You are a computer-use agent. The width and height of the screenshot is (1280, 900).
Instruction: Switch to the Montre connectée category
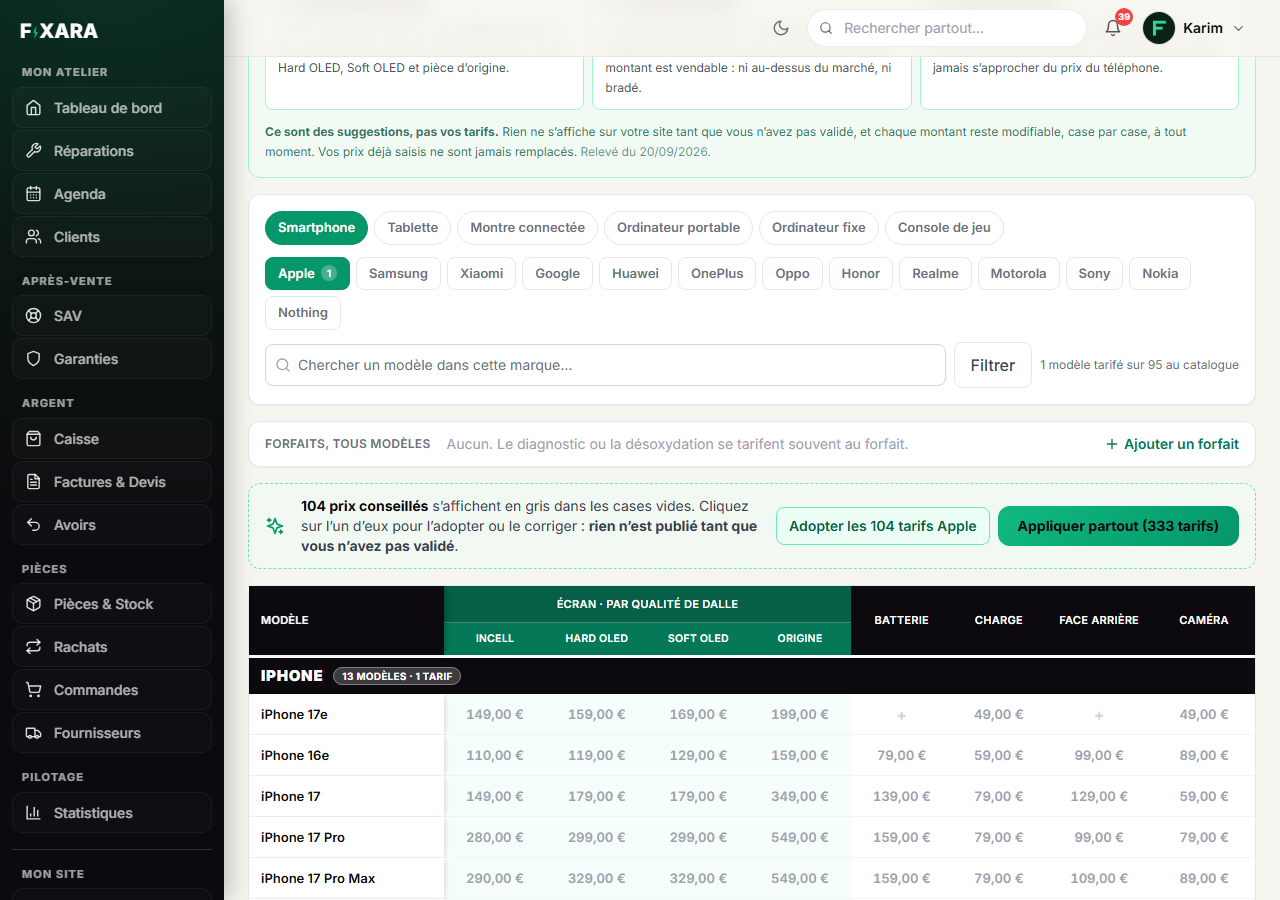click(x=527, y=228)
